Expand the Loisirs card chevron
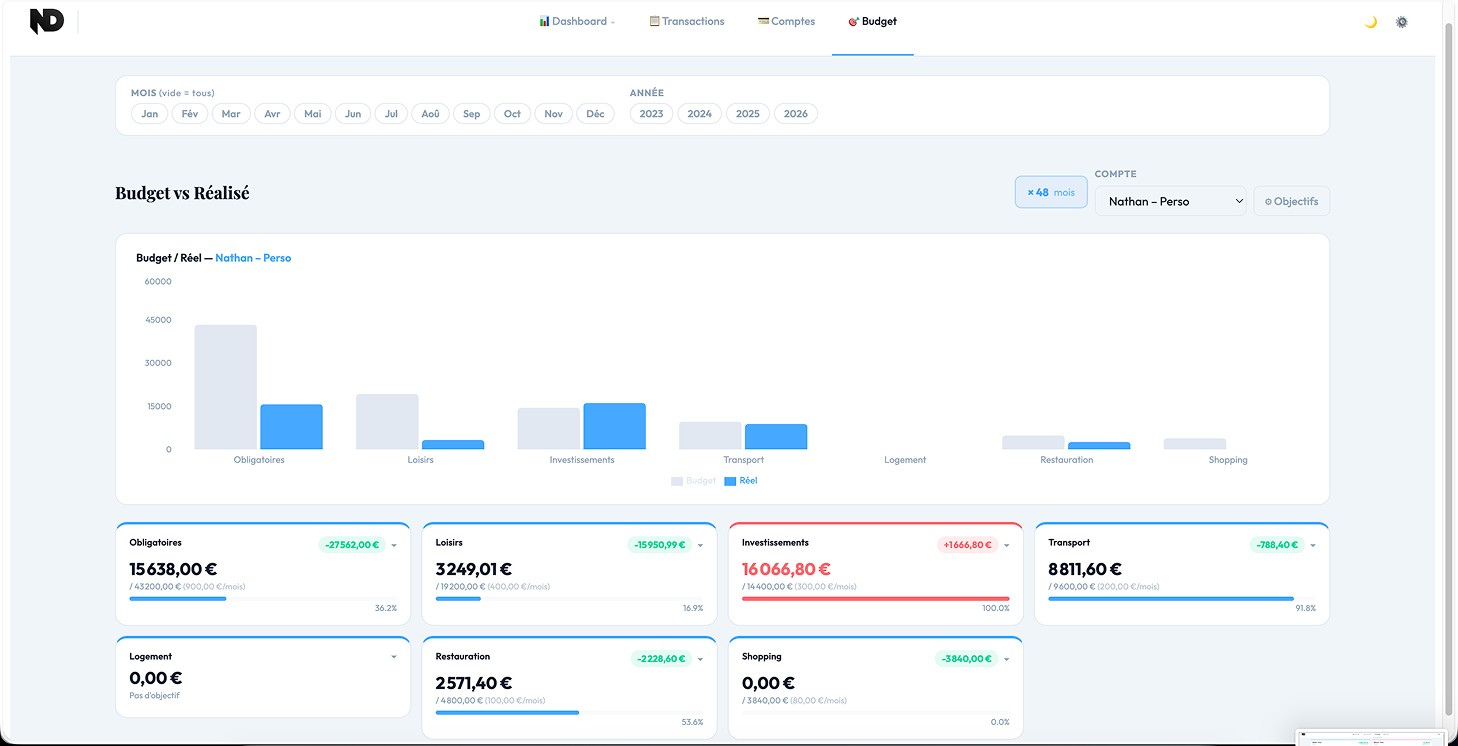 pyautogui.click(x=700, y=545)
